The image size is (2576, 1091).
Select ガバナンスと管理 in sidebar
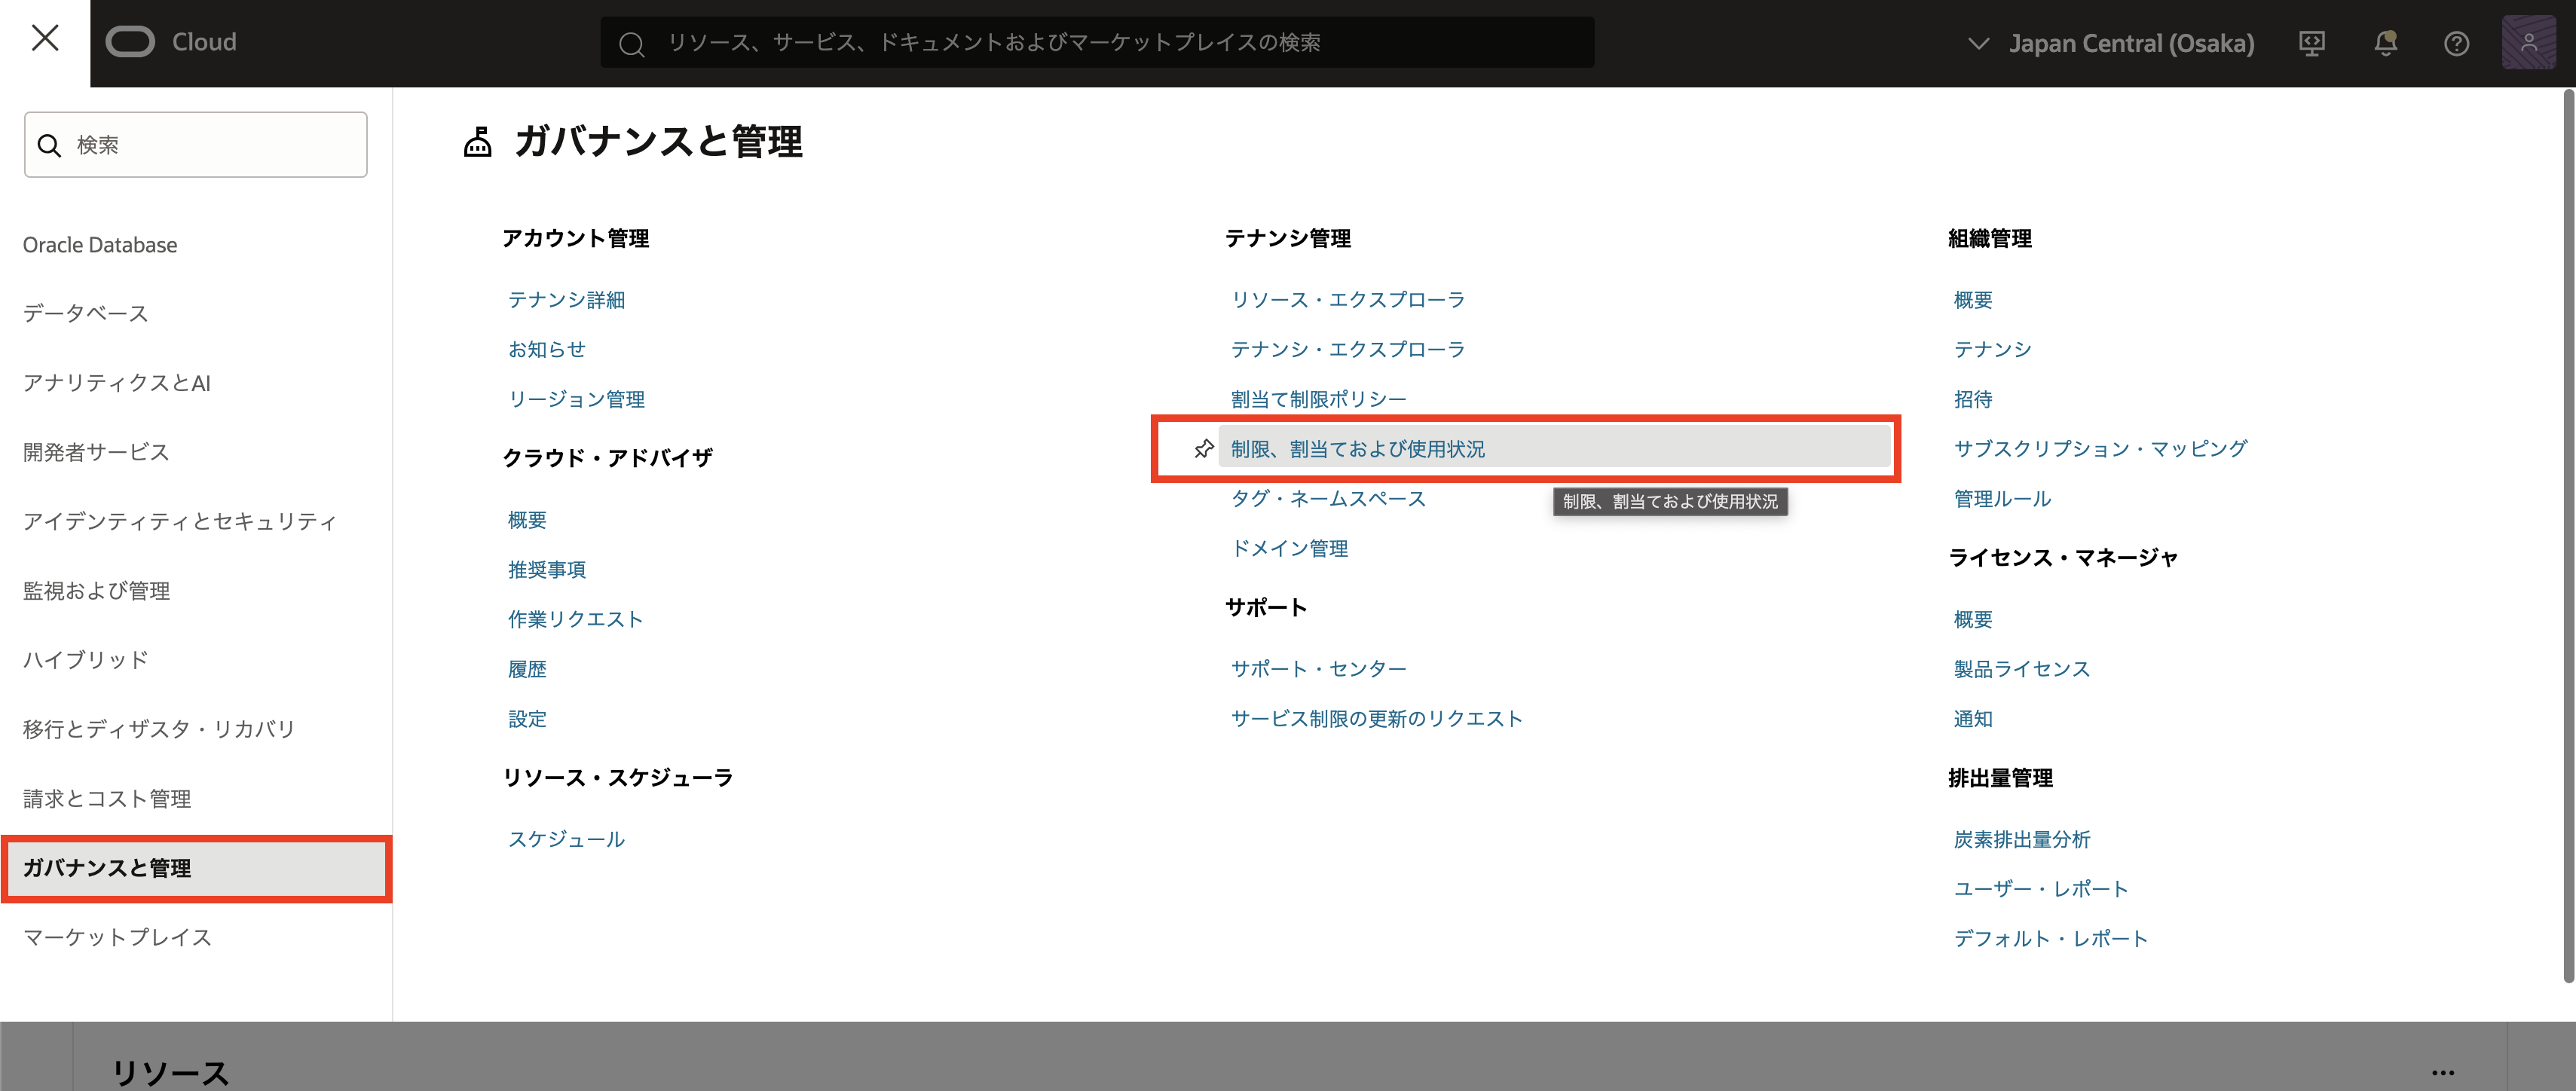107,867
